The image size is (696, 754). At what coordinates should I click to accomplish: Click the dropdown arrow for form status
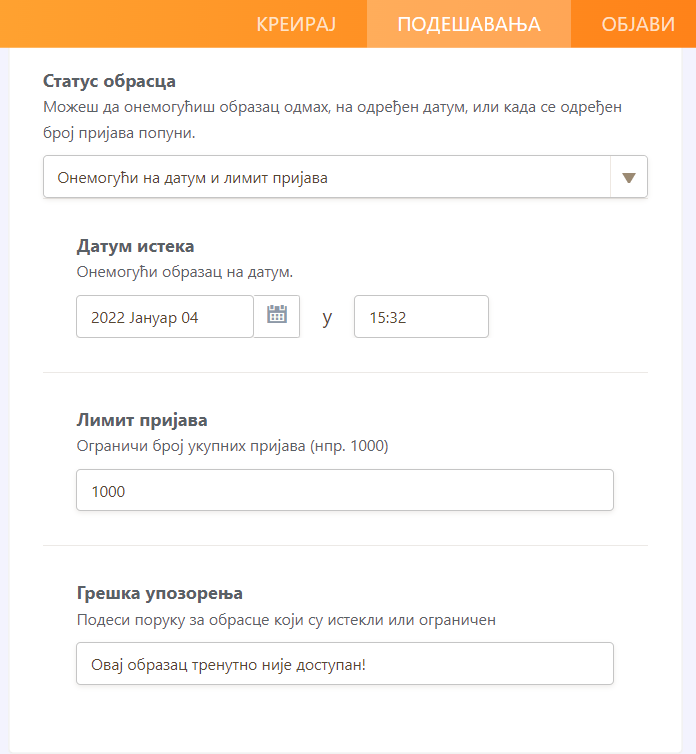[629, 177]
